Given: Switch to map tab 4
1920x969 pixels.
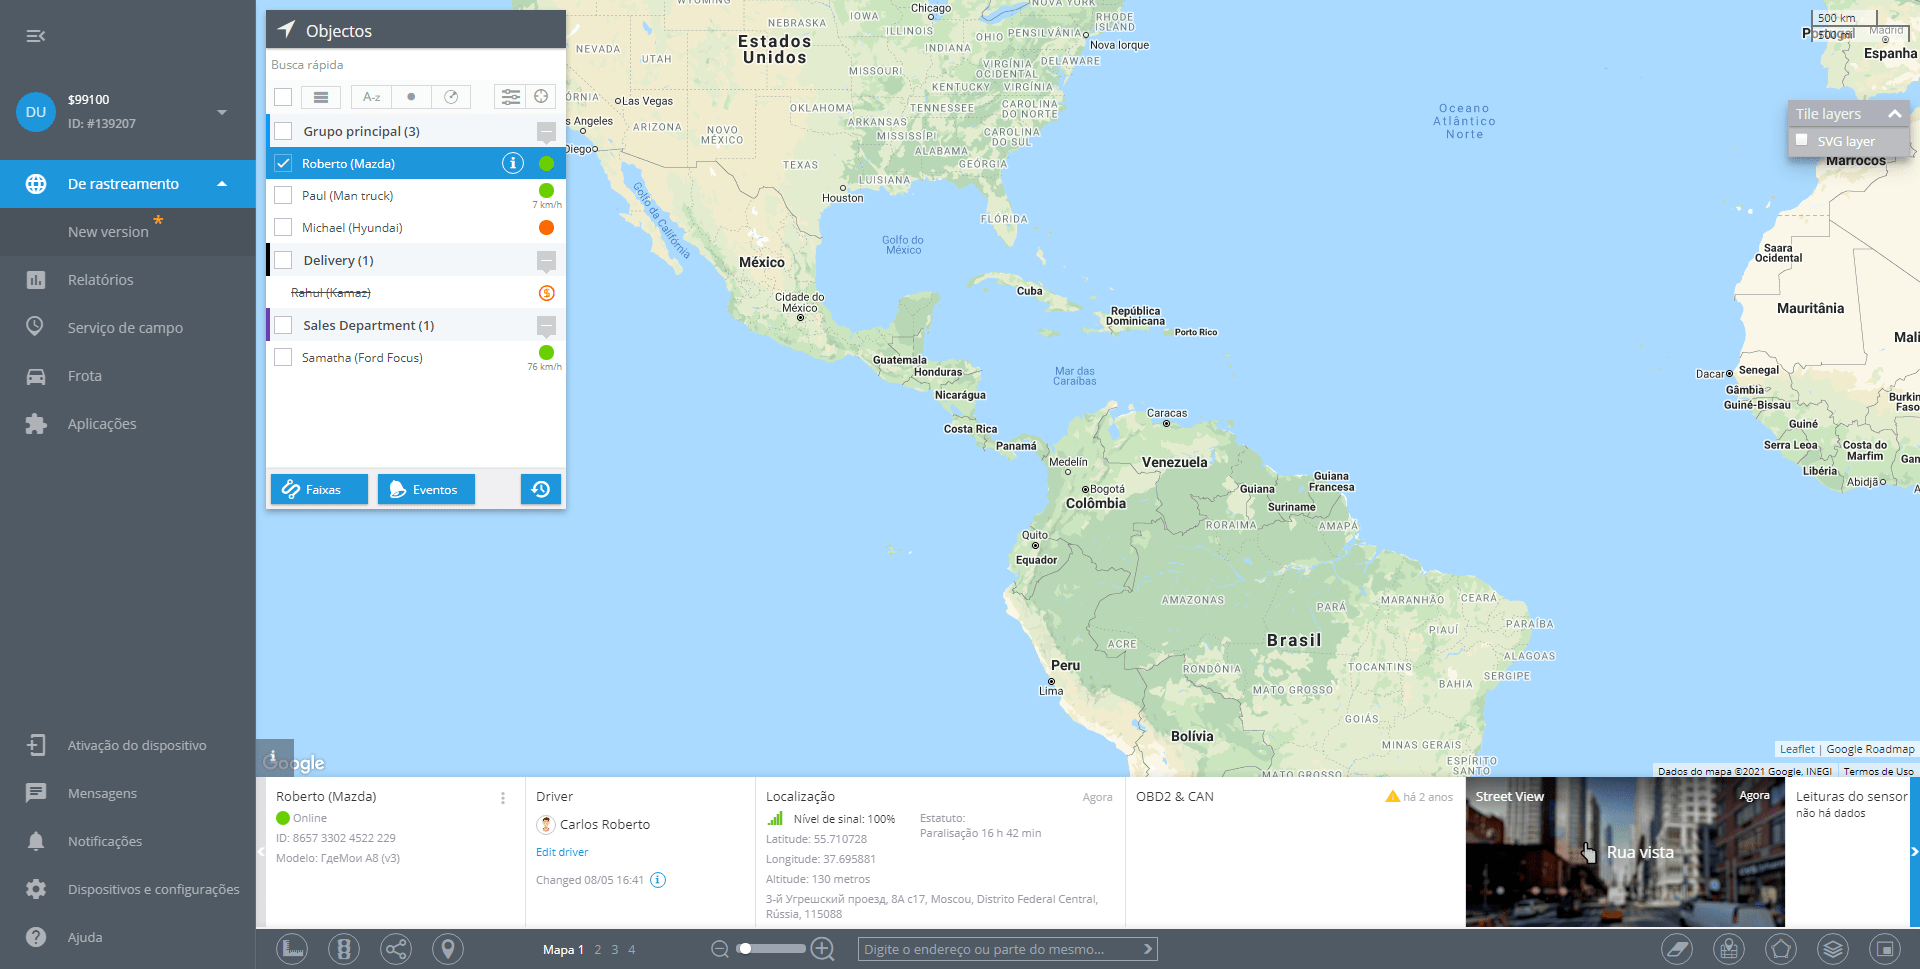Looking at the screenshot, I should [x=632, y=950].
